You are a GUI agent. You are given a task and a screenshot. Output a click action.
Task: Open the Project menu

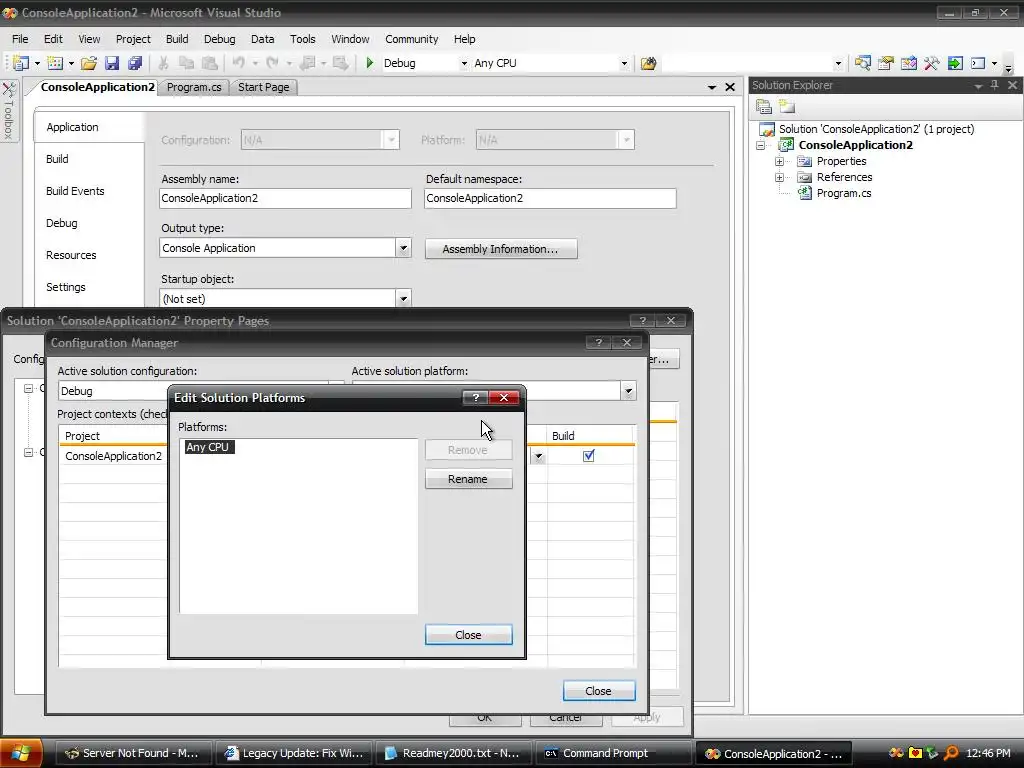[x=133, y=39]
